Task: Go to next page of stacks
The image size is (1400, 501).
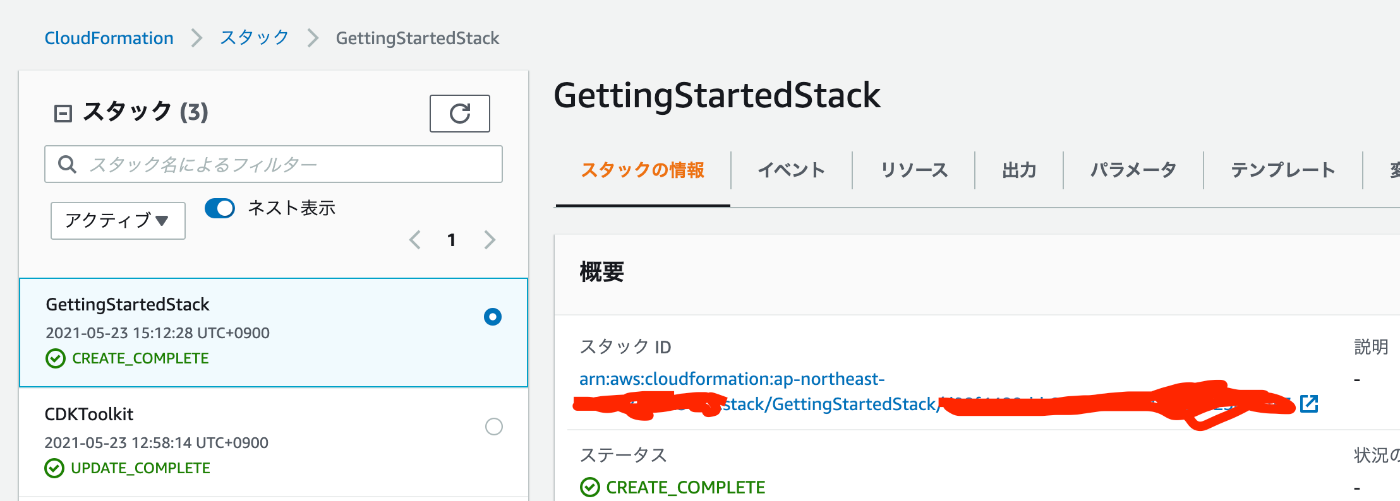Action: click(x=489, y=240)
